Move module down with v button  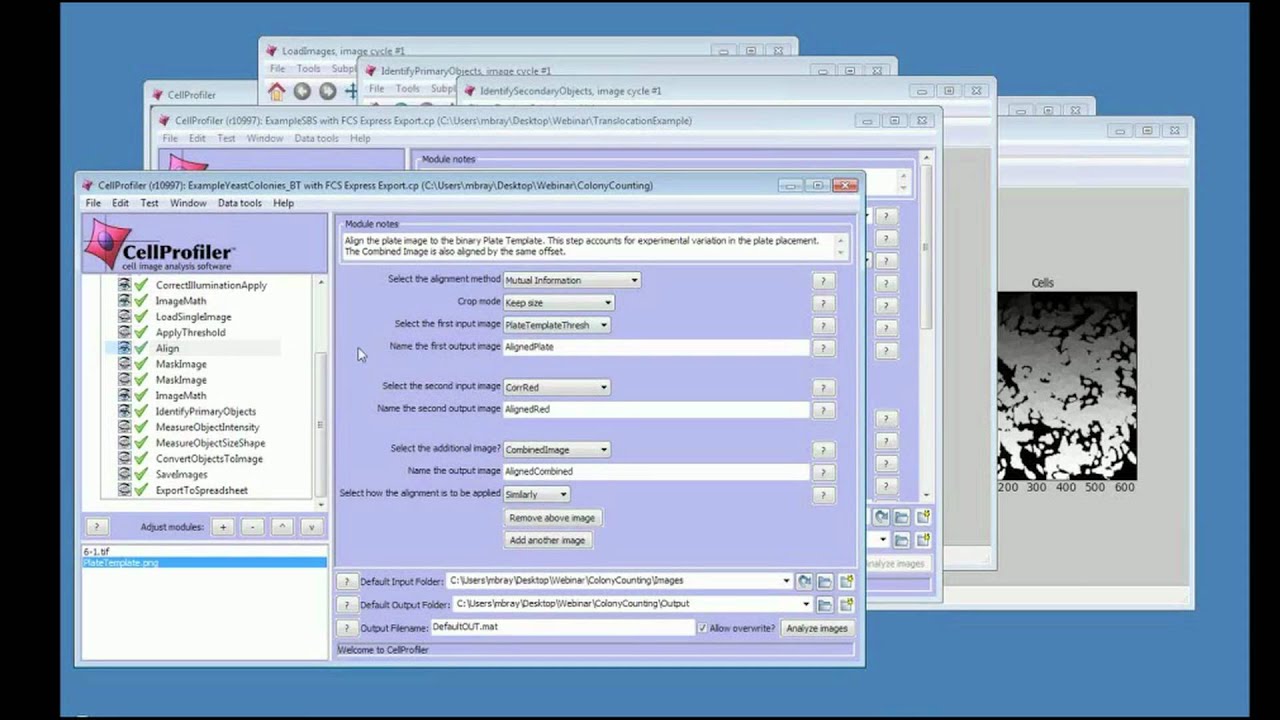(311, 527)
